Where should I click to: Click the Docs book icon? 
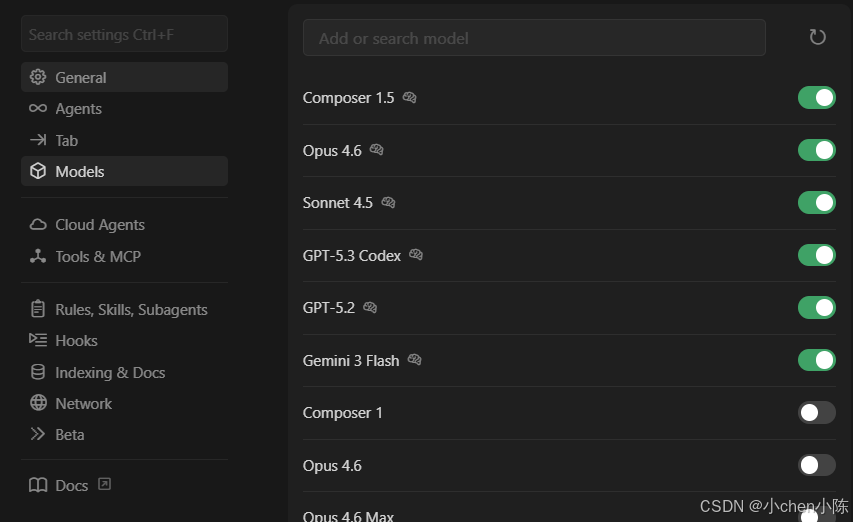click(38, 485)
